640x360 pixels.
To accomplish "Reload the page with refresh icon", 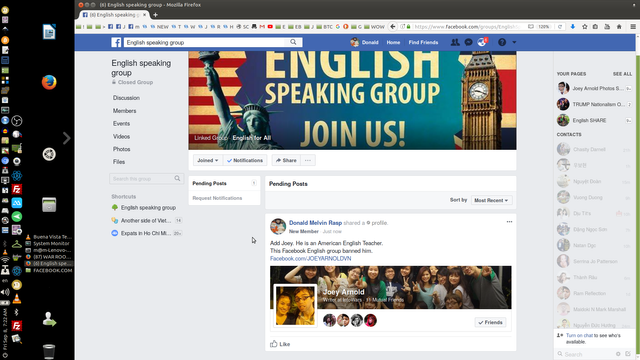I will tap(560, 27).
